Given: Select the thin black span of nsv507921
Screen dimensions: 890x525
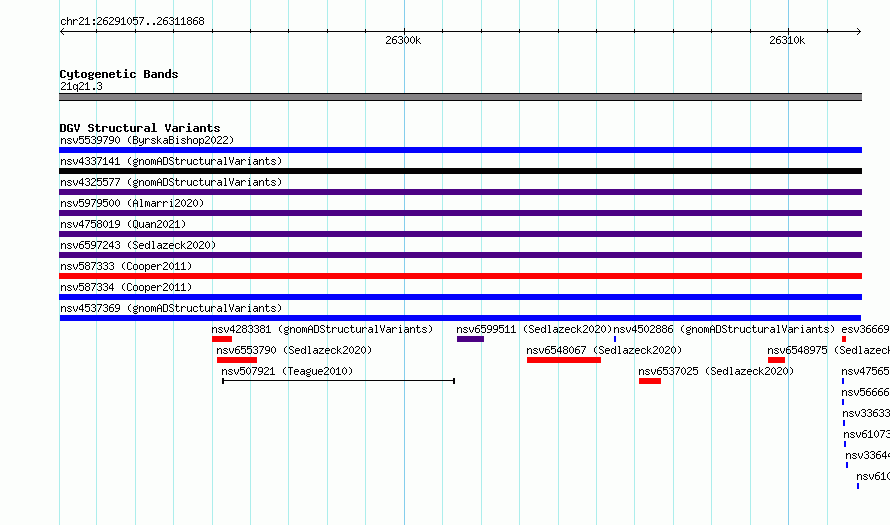Looking at the screenshot, I should tap(338, 381).
